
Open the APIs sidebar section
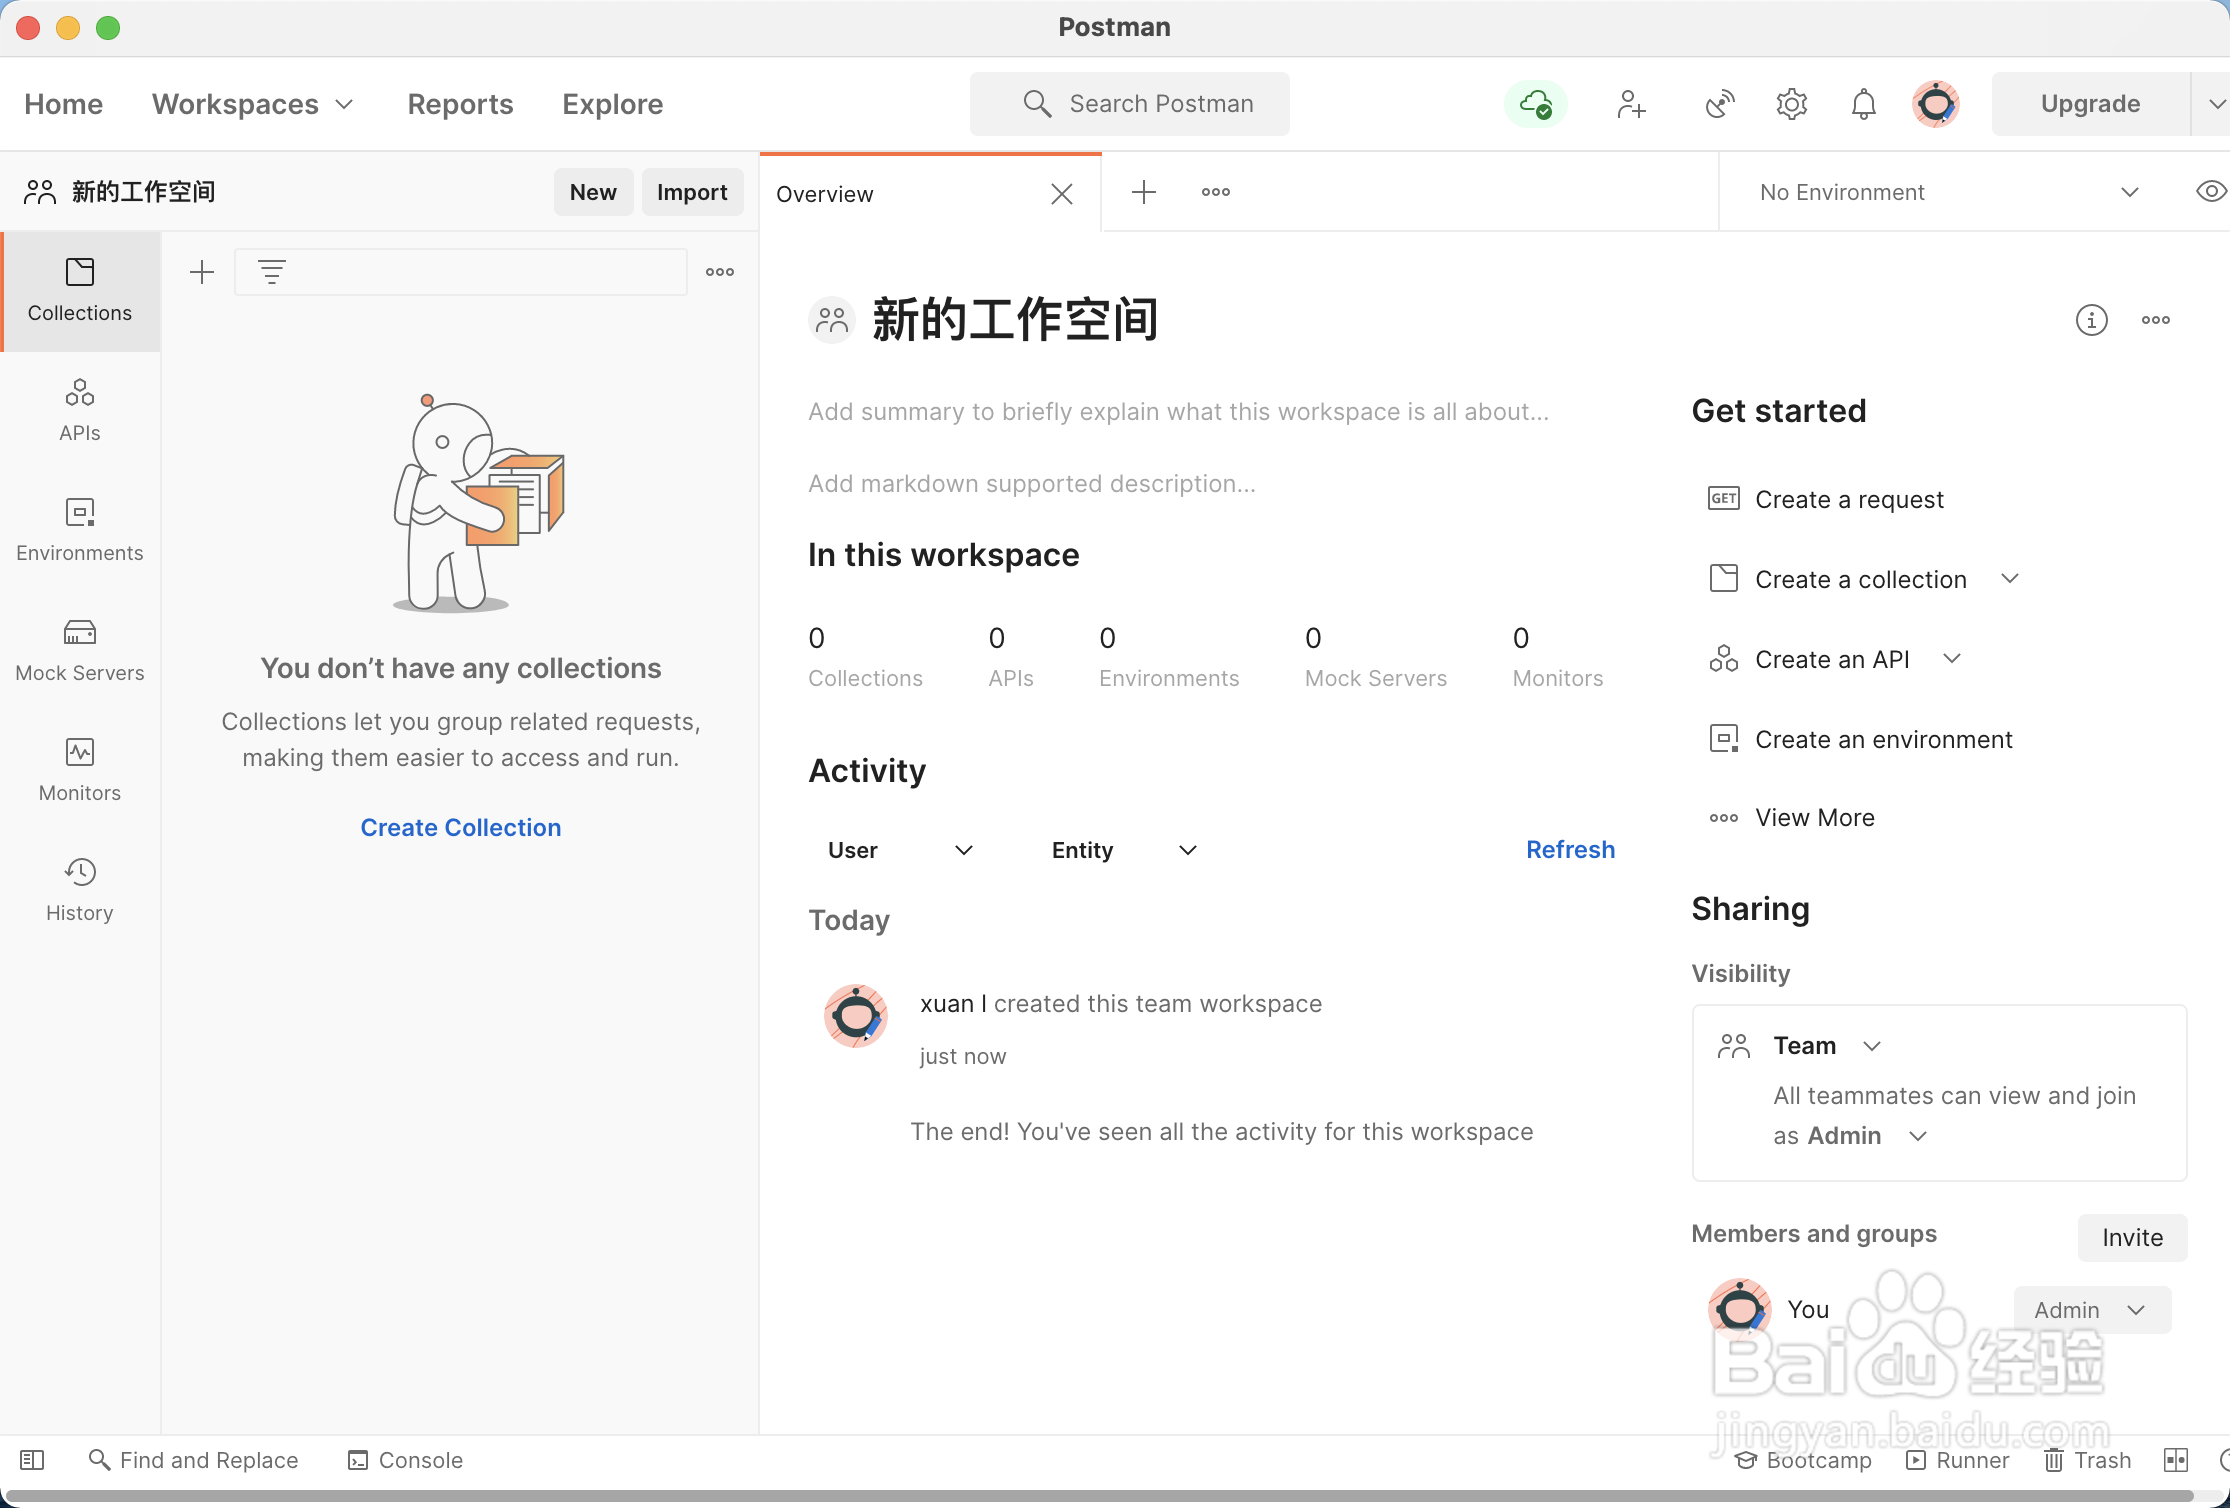tap(80, 410)
